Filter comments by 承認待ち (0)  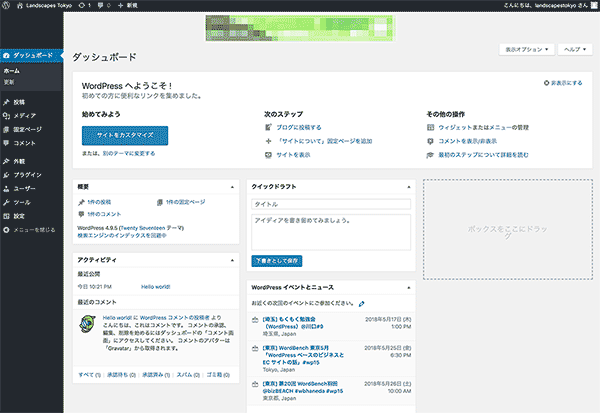pos(121,375)
